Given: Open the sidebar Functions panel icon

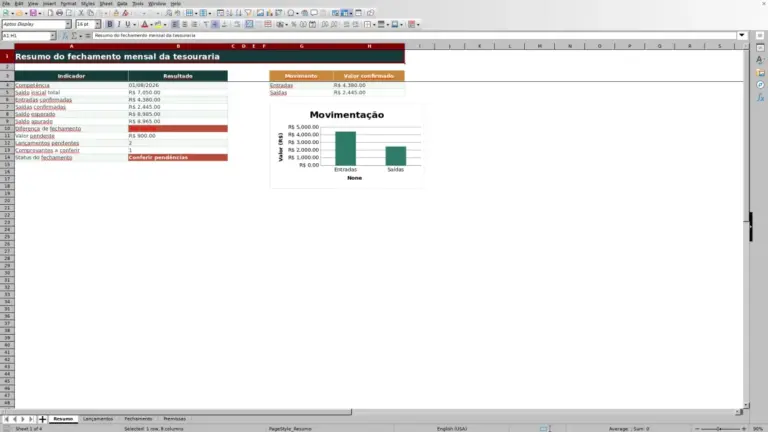Looking at the screenshot, I should tap(760, 97).
